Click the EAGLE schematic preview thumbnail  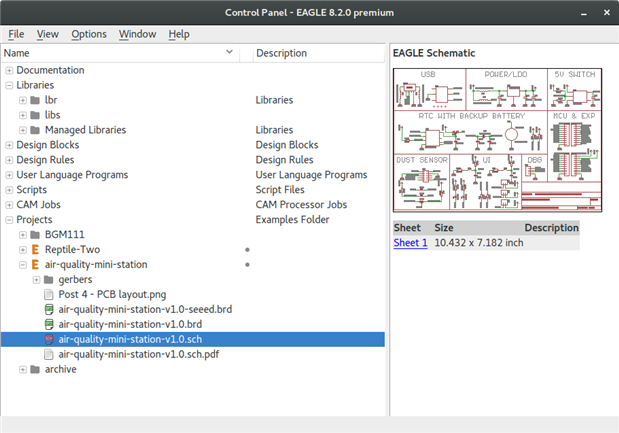(x=498, y=140)
